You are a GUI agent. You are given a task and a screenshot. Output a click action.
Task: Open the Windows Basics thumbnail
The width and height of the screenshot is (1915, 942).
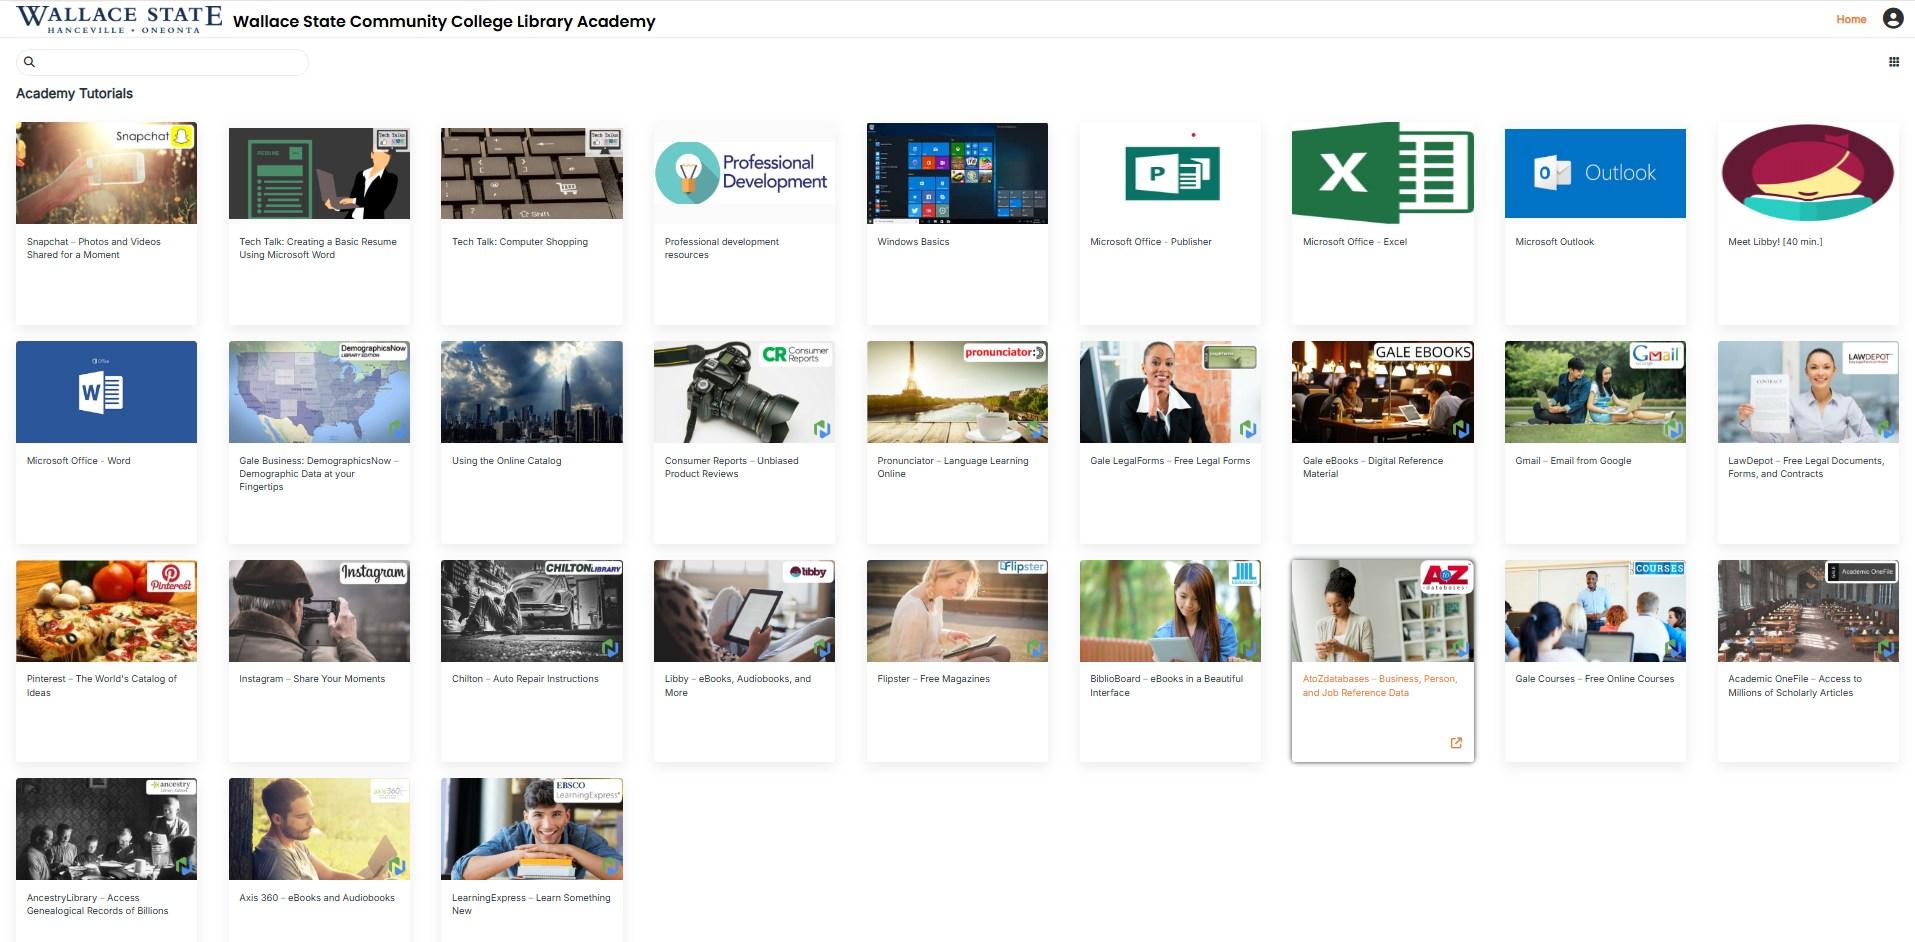(x=957, y=173)
